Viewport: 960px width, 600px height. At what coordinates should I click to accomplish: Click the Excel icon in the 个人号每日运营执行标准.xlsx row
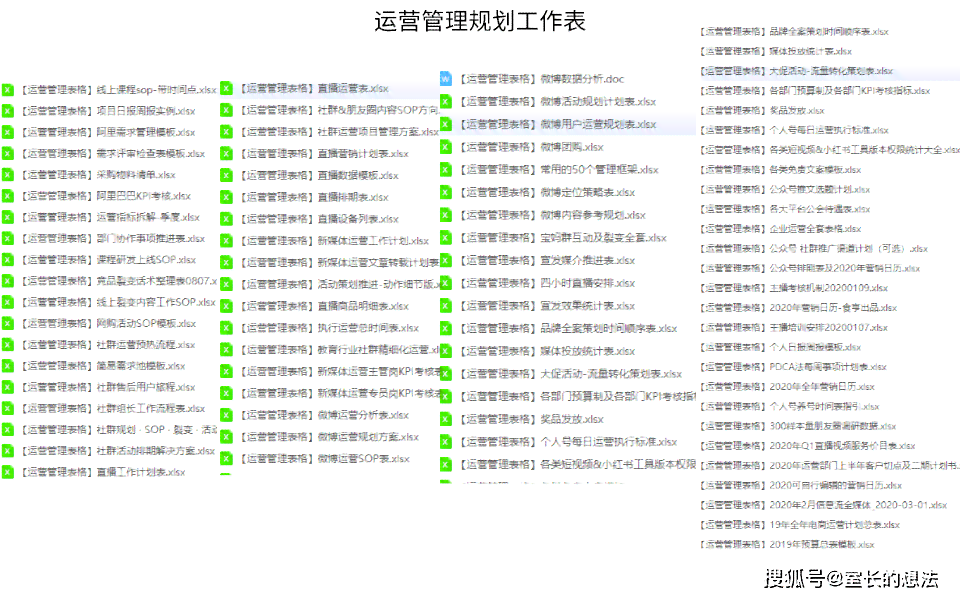pos(446,442)
